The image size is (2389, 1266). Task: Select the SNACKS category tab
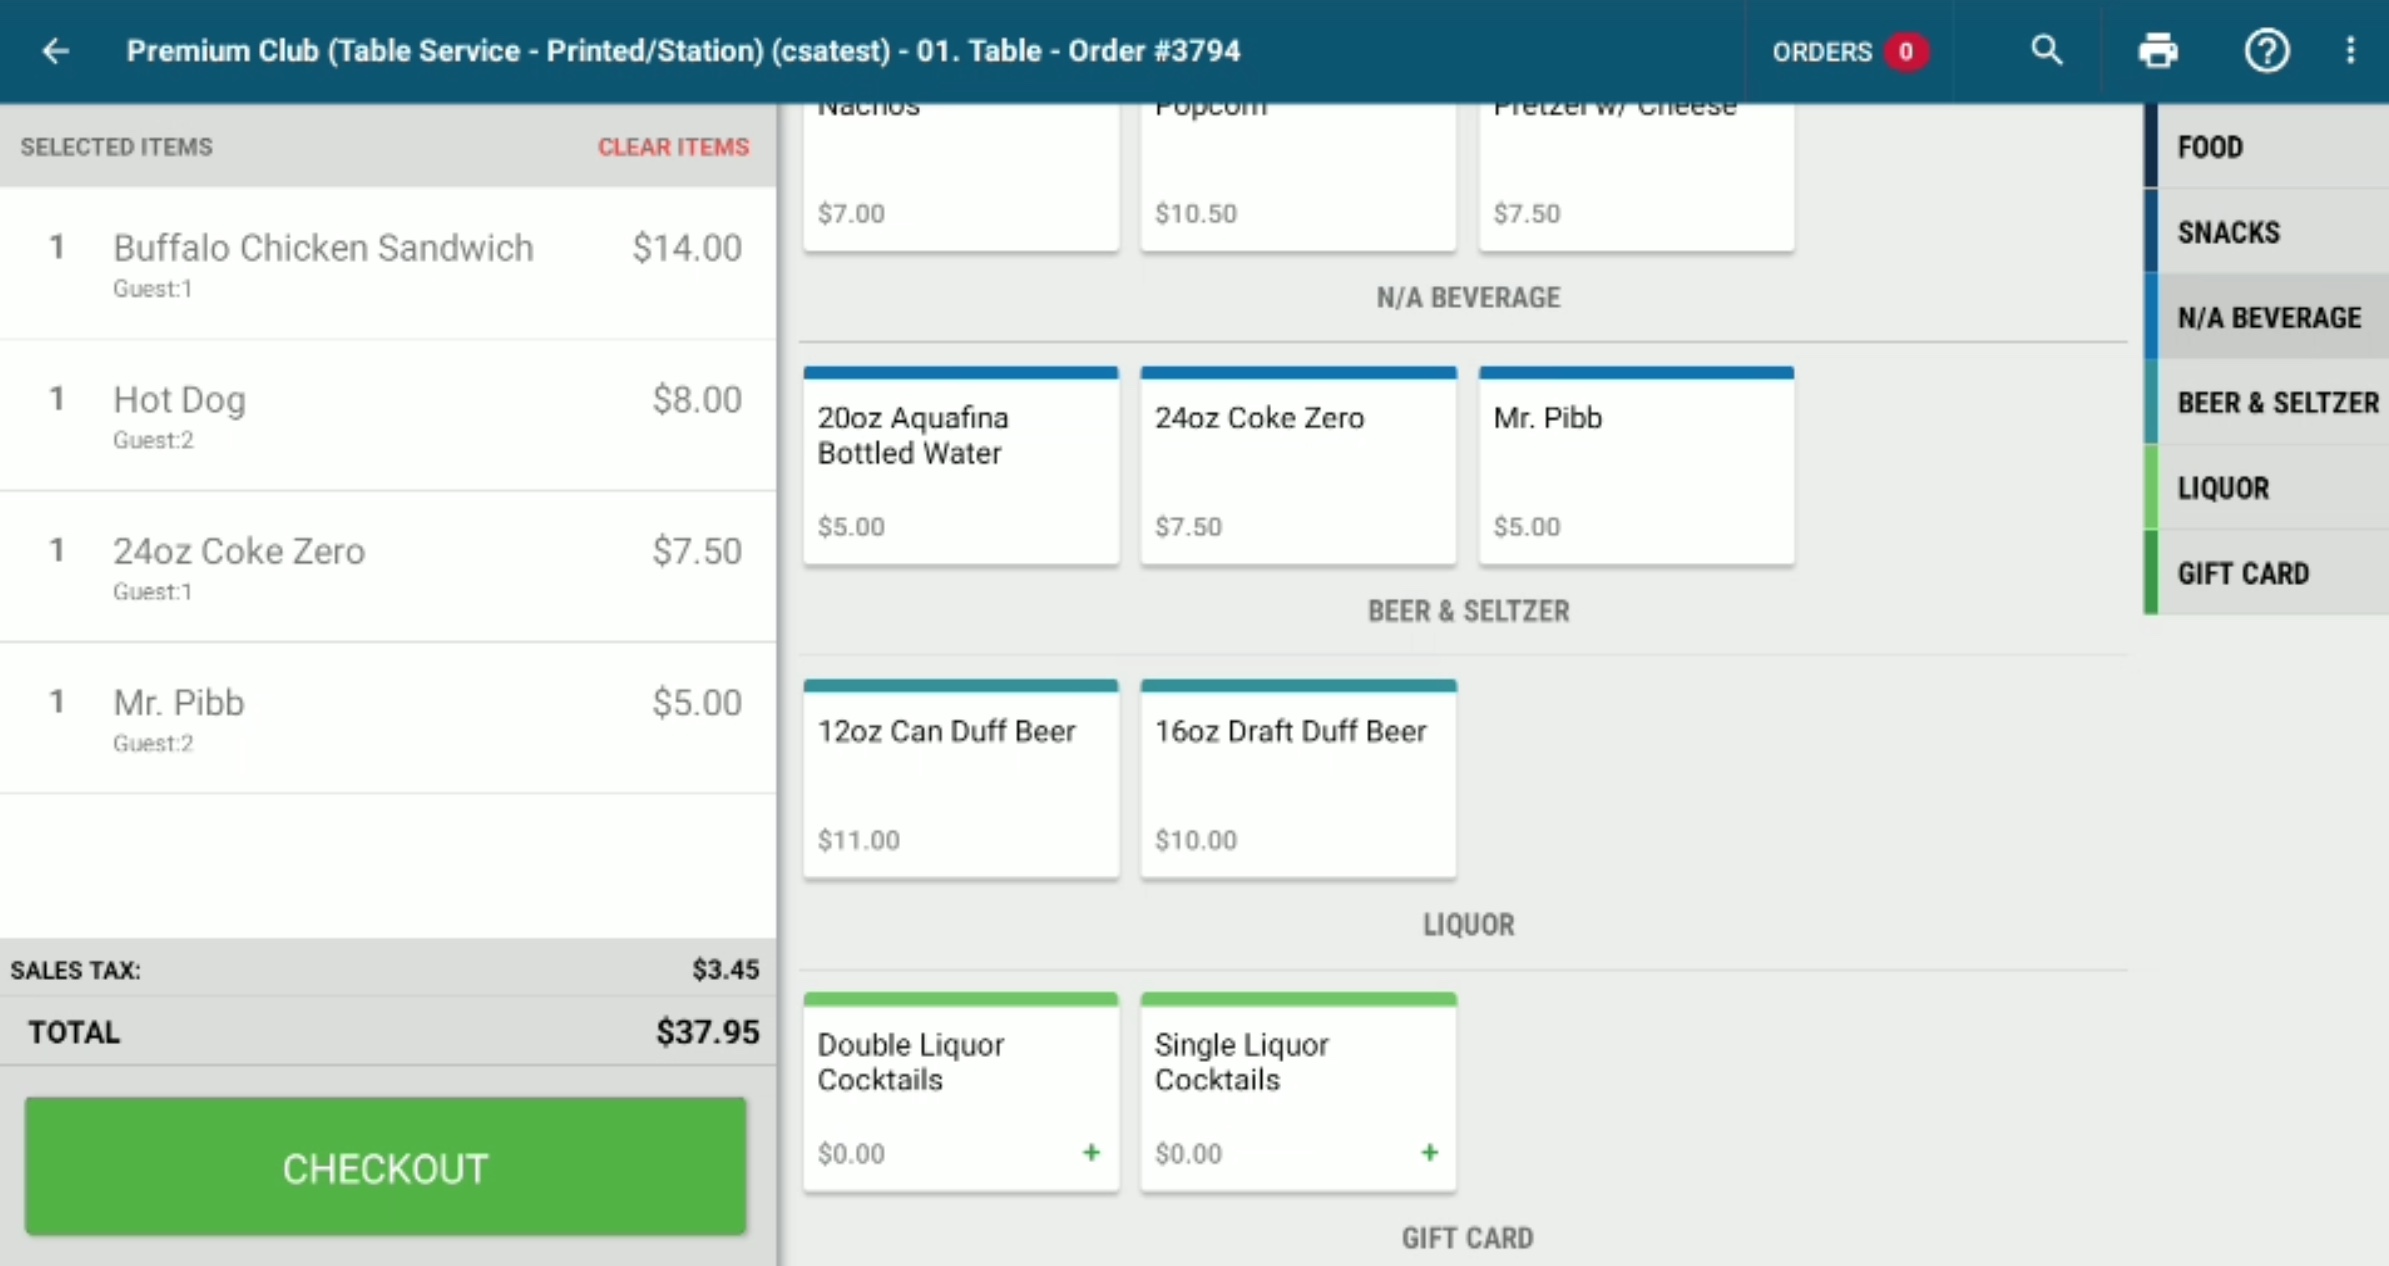[x=2266, y=232]
